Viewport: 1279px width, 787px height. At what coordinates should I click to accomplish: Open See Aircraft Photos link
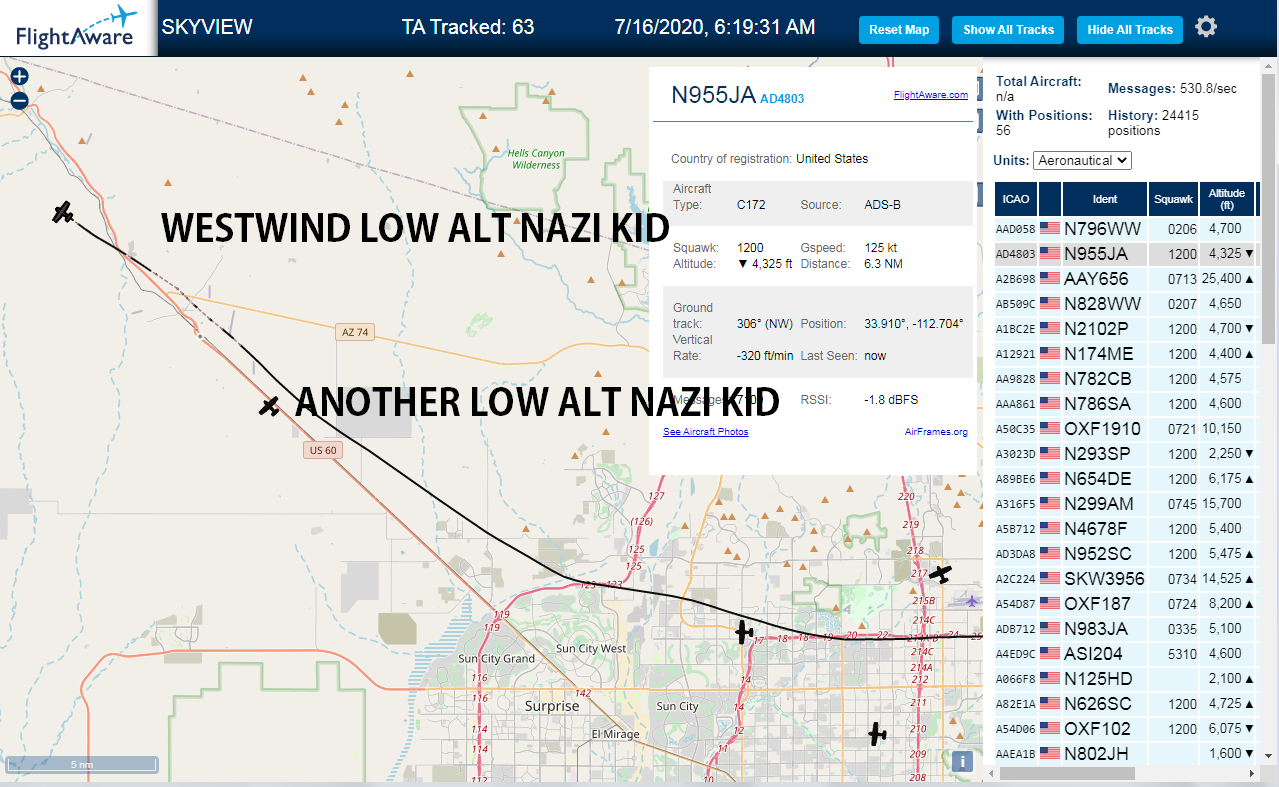[706, 432]
